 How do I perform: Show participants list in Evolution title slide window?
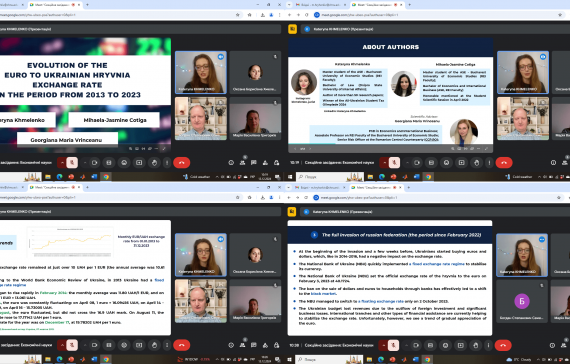242,163
